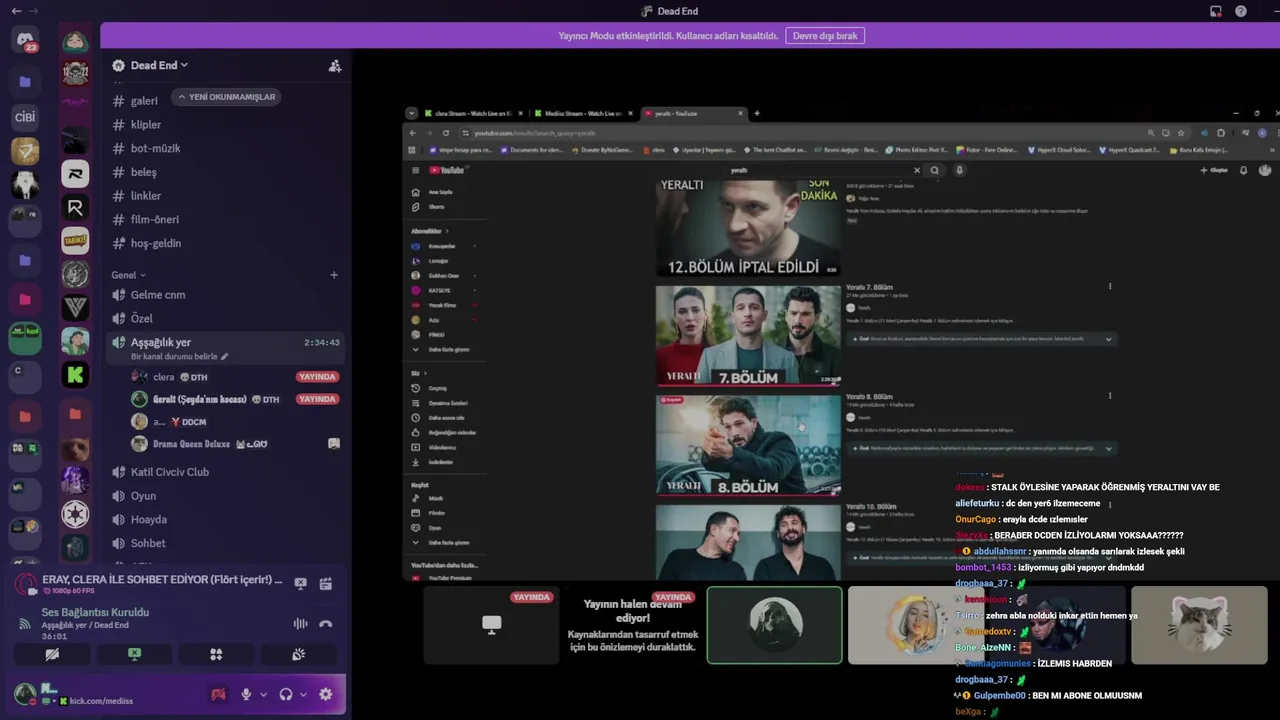The width and height of the screenshot is (1280, 720).
Task: Select white R logo server icon
Action: [75, 174]
